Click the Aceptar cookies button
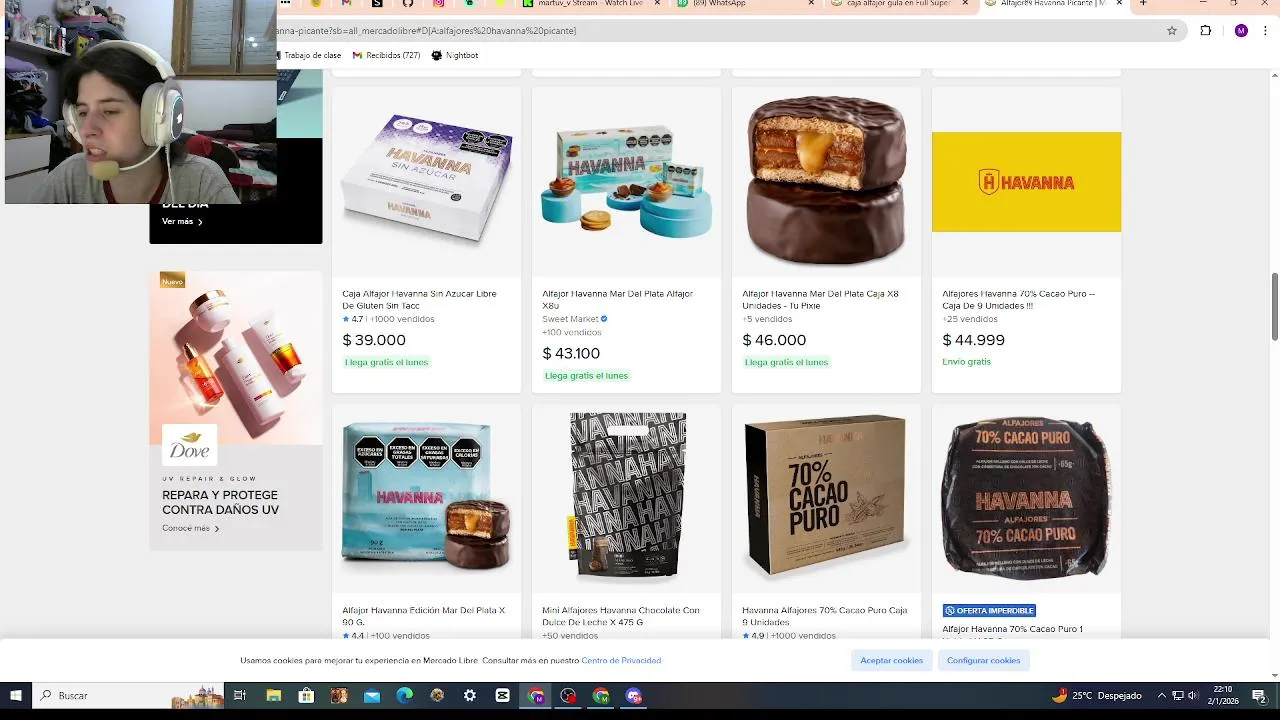This screenshot has width=1280, height=720. (892, 661)
